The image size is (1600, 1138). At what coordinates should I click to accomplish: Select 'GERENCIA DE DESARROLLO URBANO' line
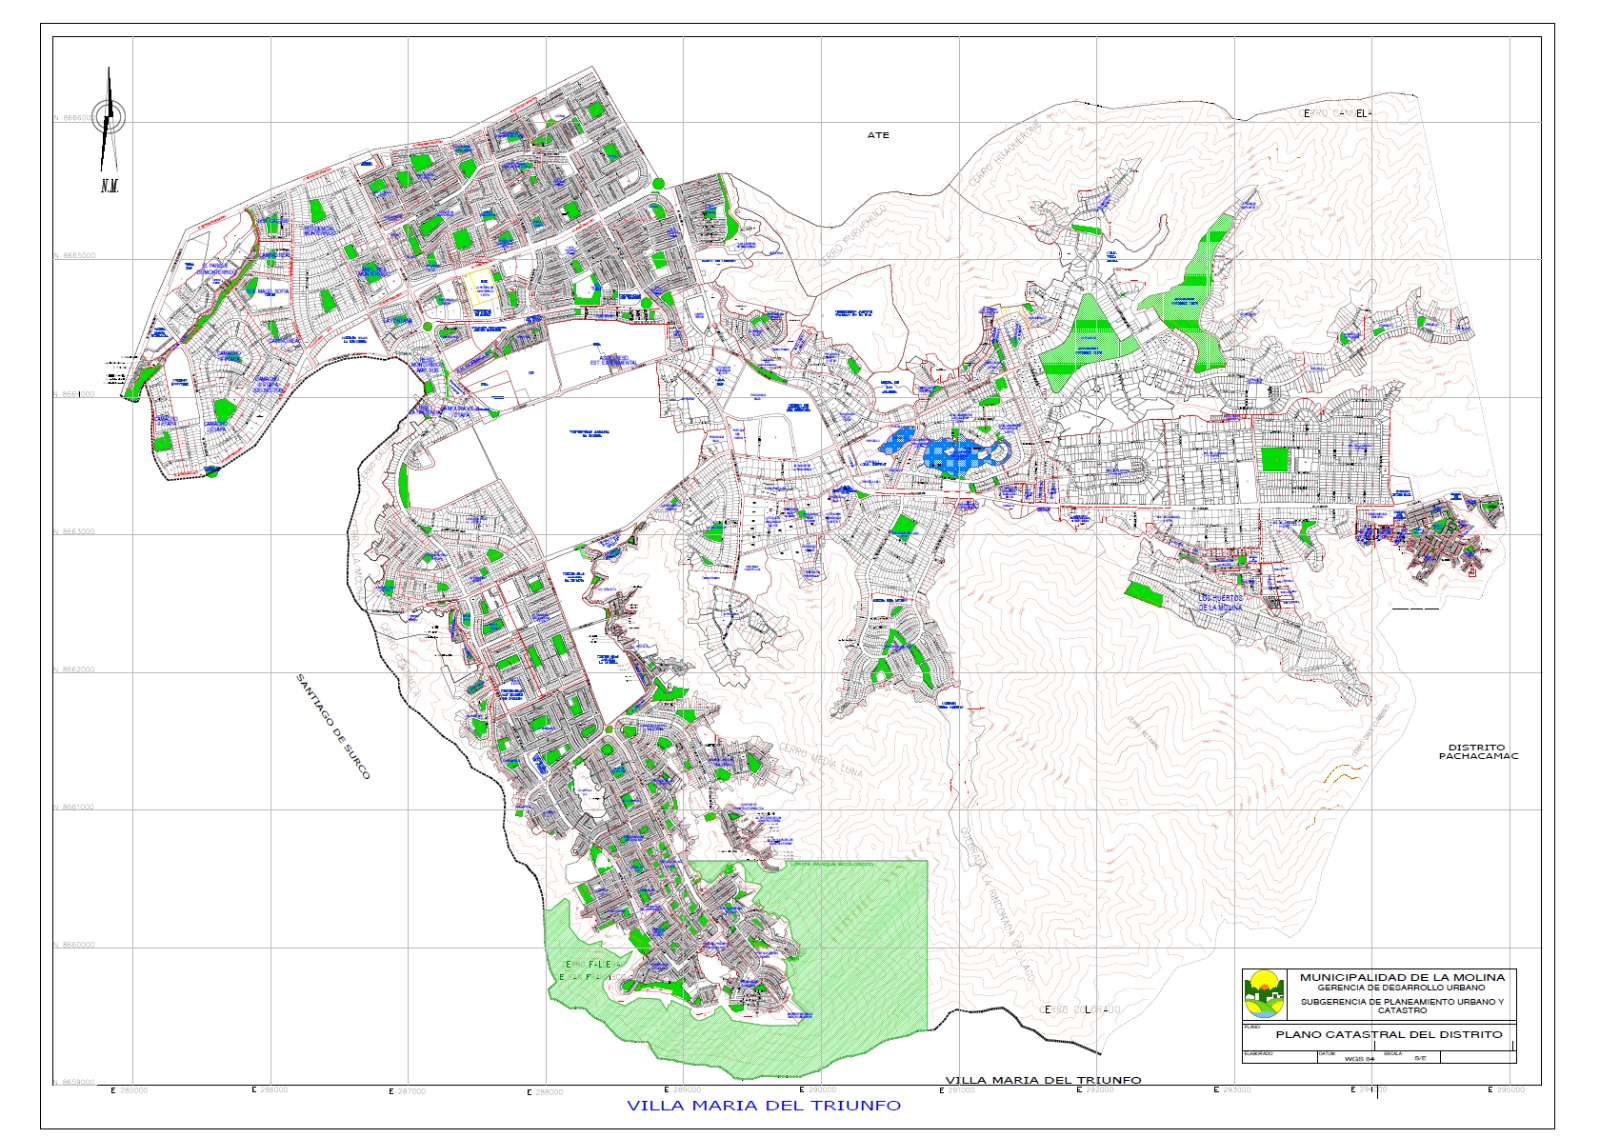tap(1401, 988)
